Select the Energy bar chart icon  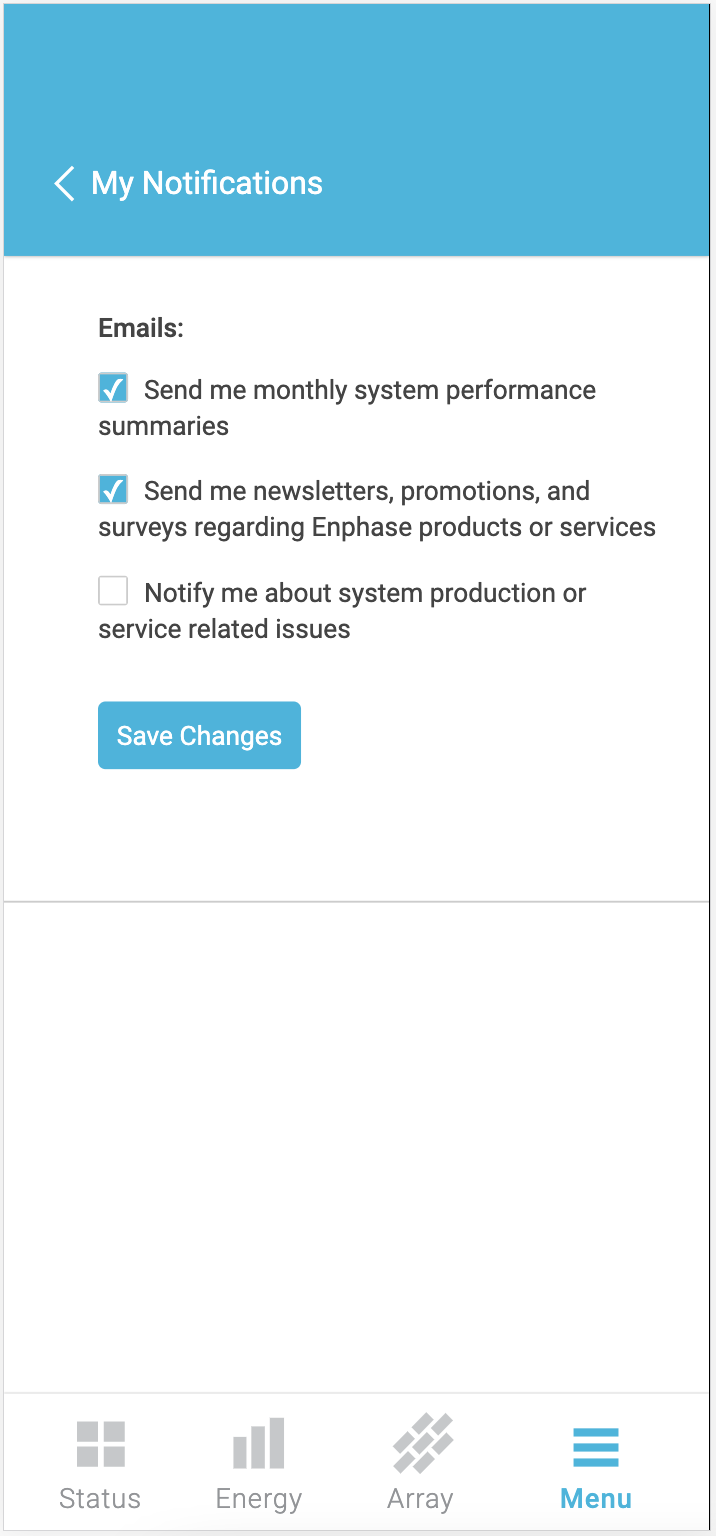coord(258,1443)
